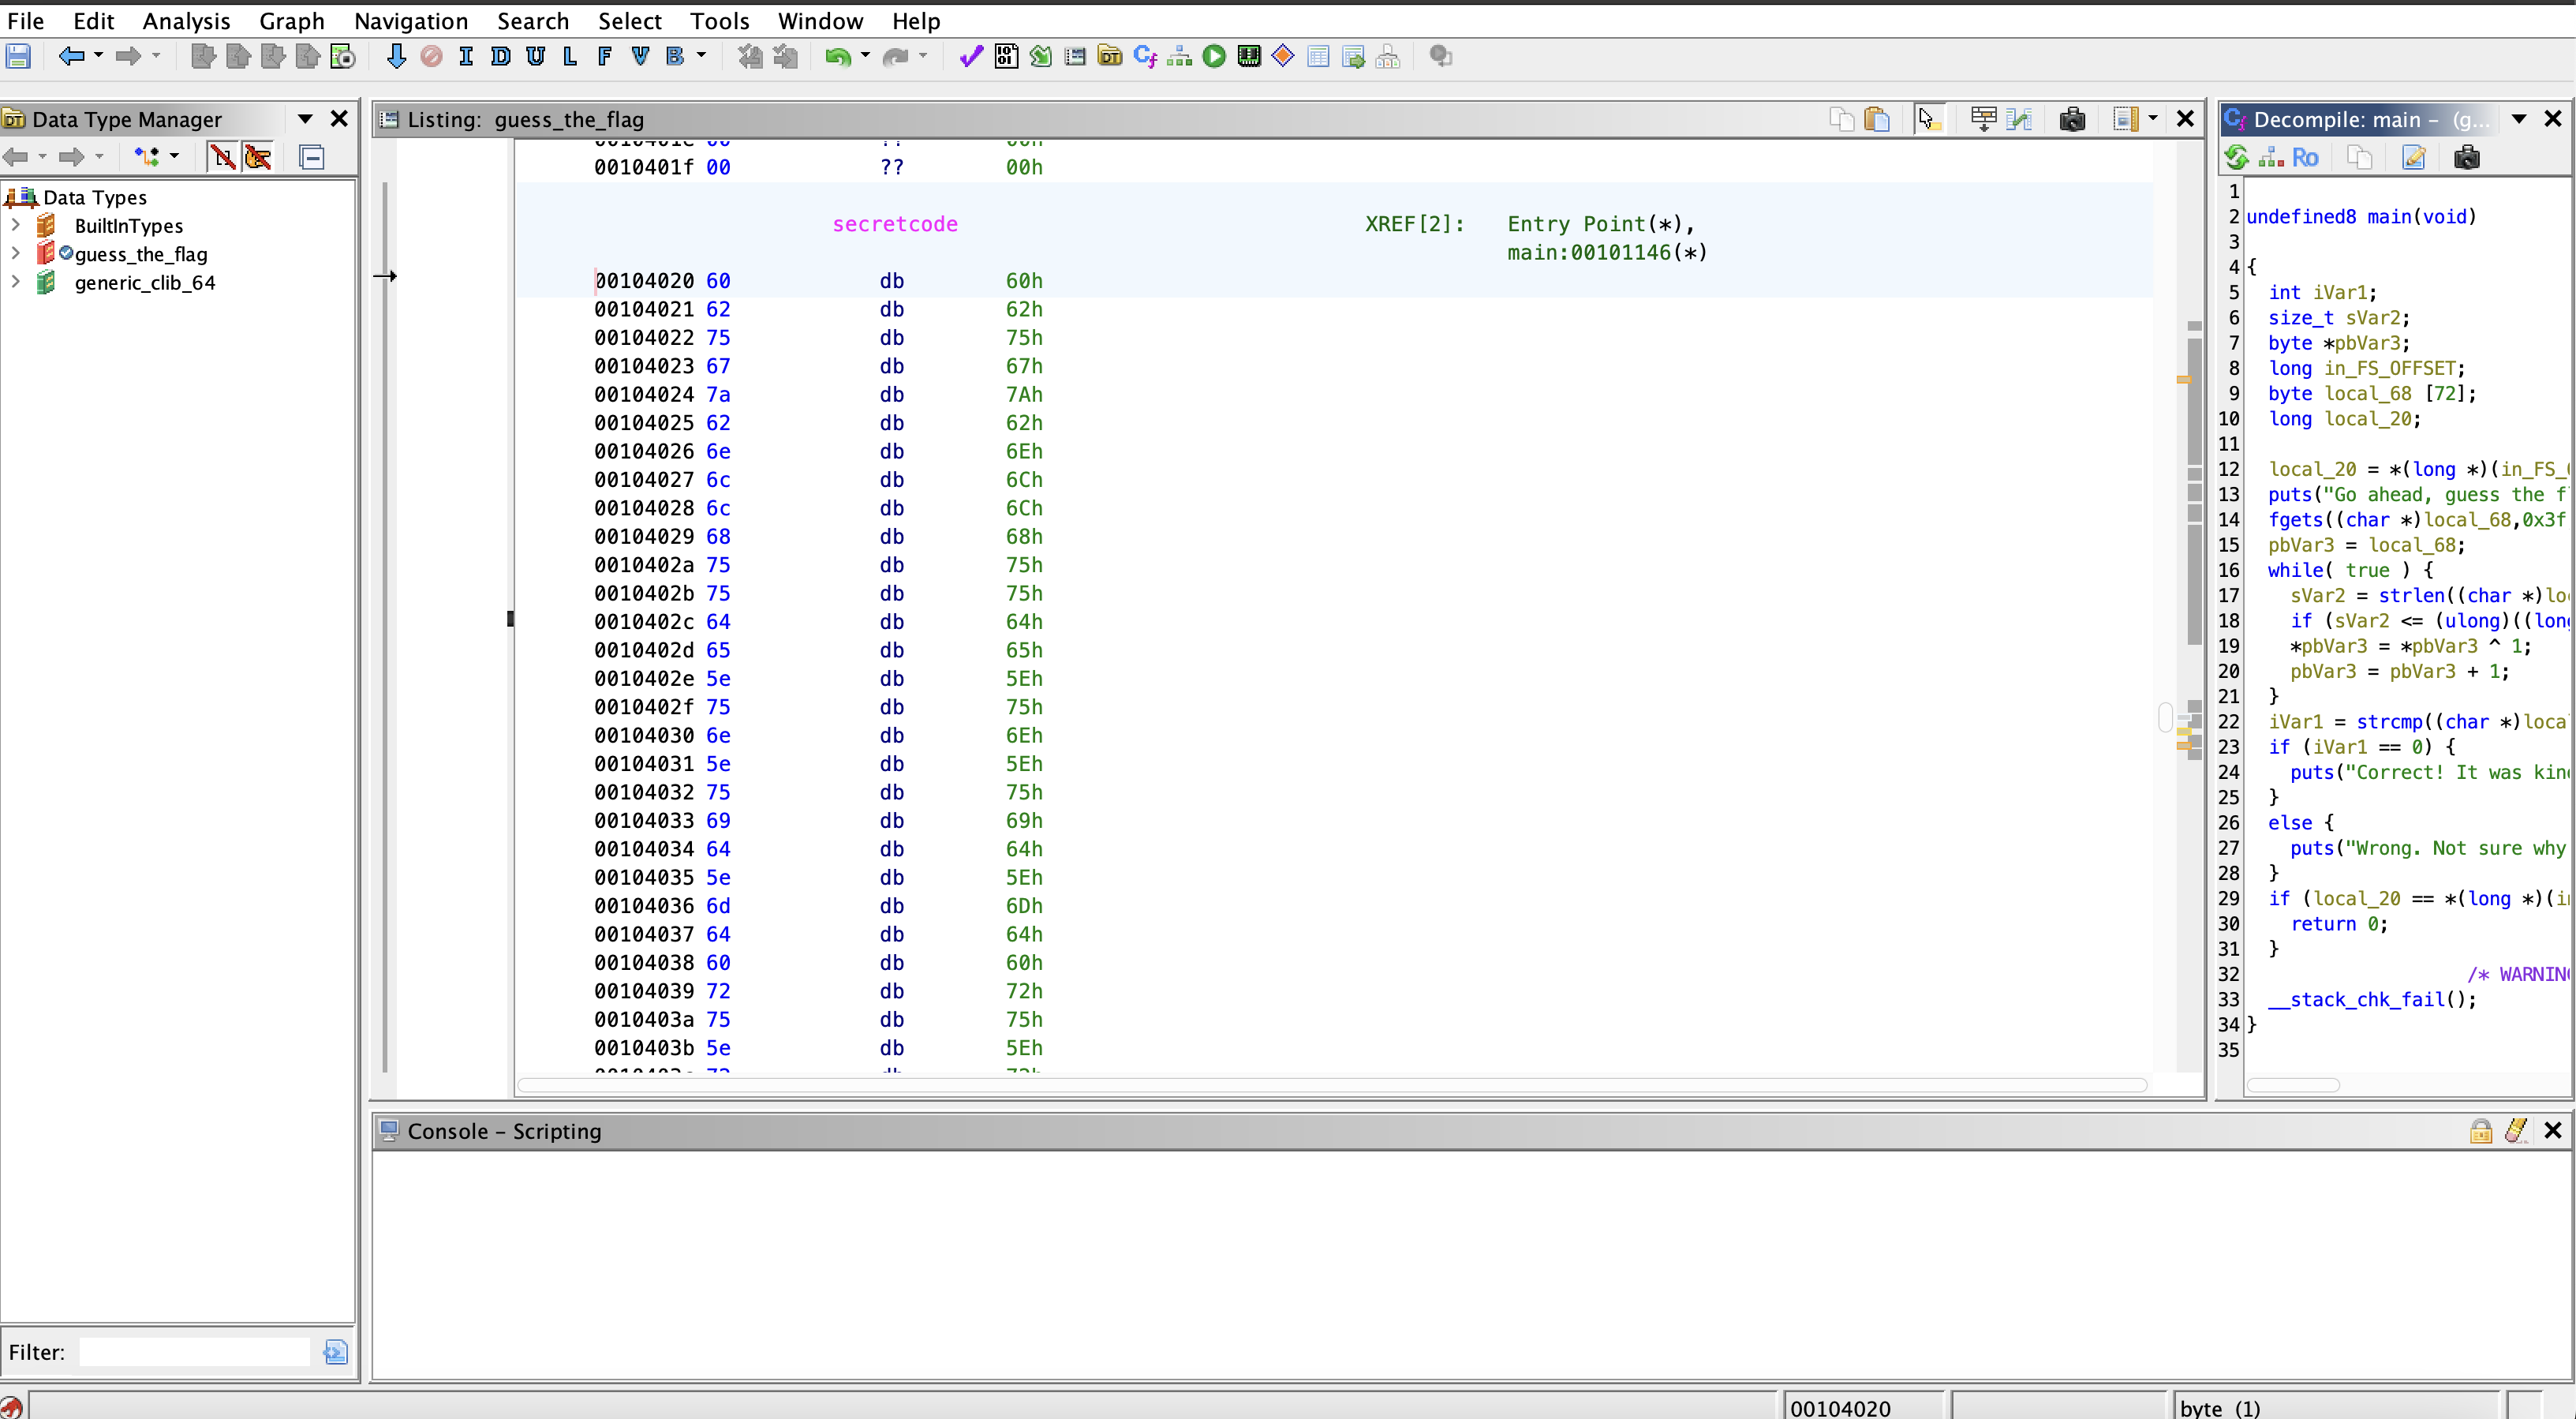Click the filter options icon beside Filter field

pos(335,1352)
